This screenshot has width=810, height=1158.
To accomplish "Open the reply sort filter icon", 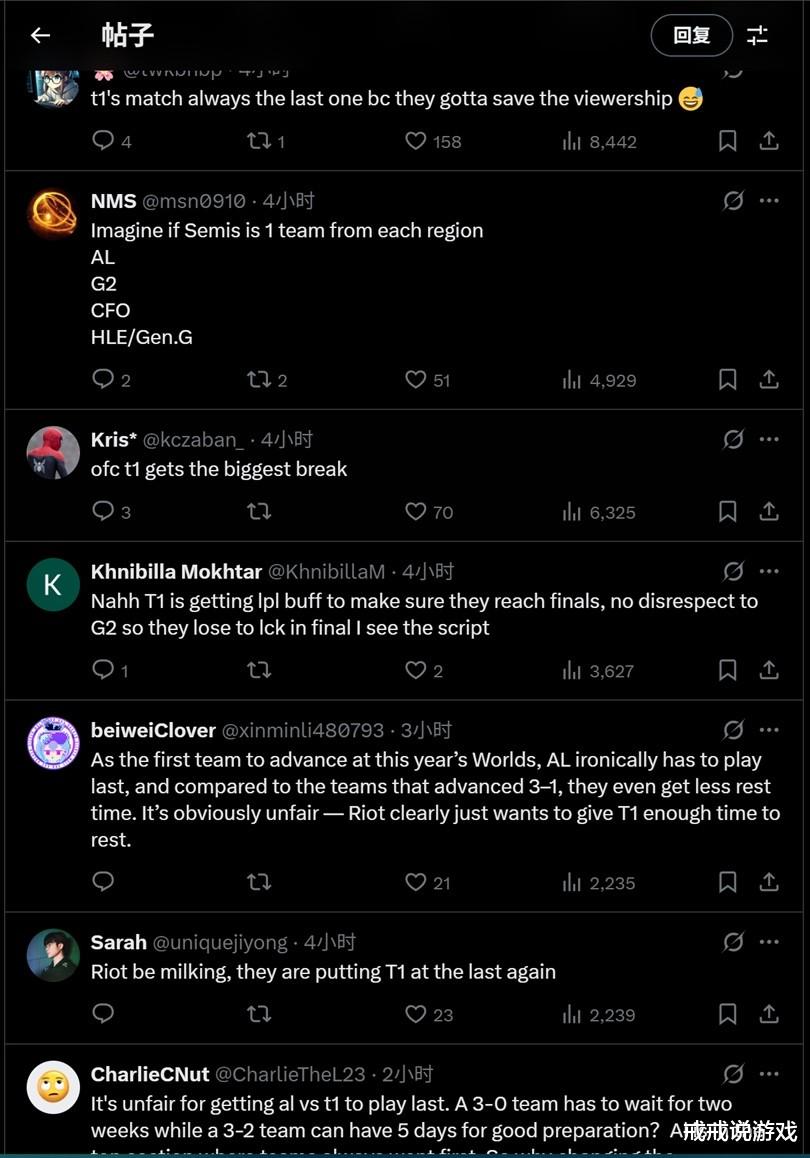I will (758, 36).
